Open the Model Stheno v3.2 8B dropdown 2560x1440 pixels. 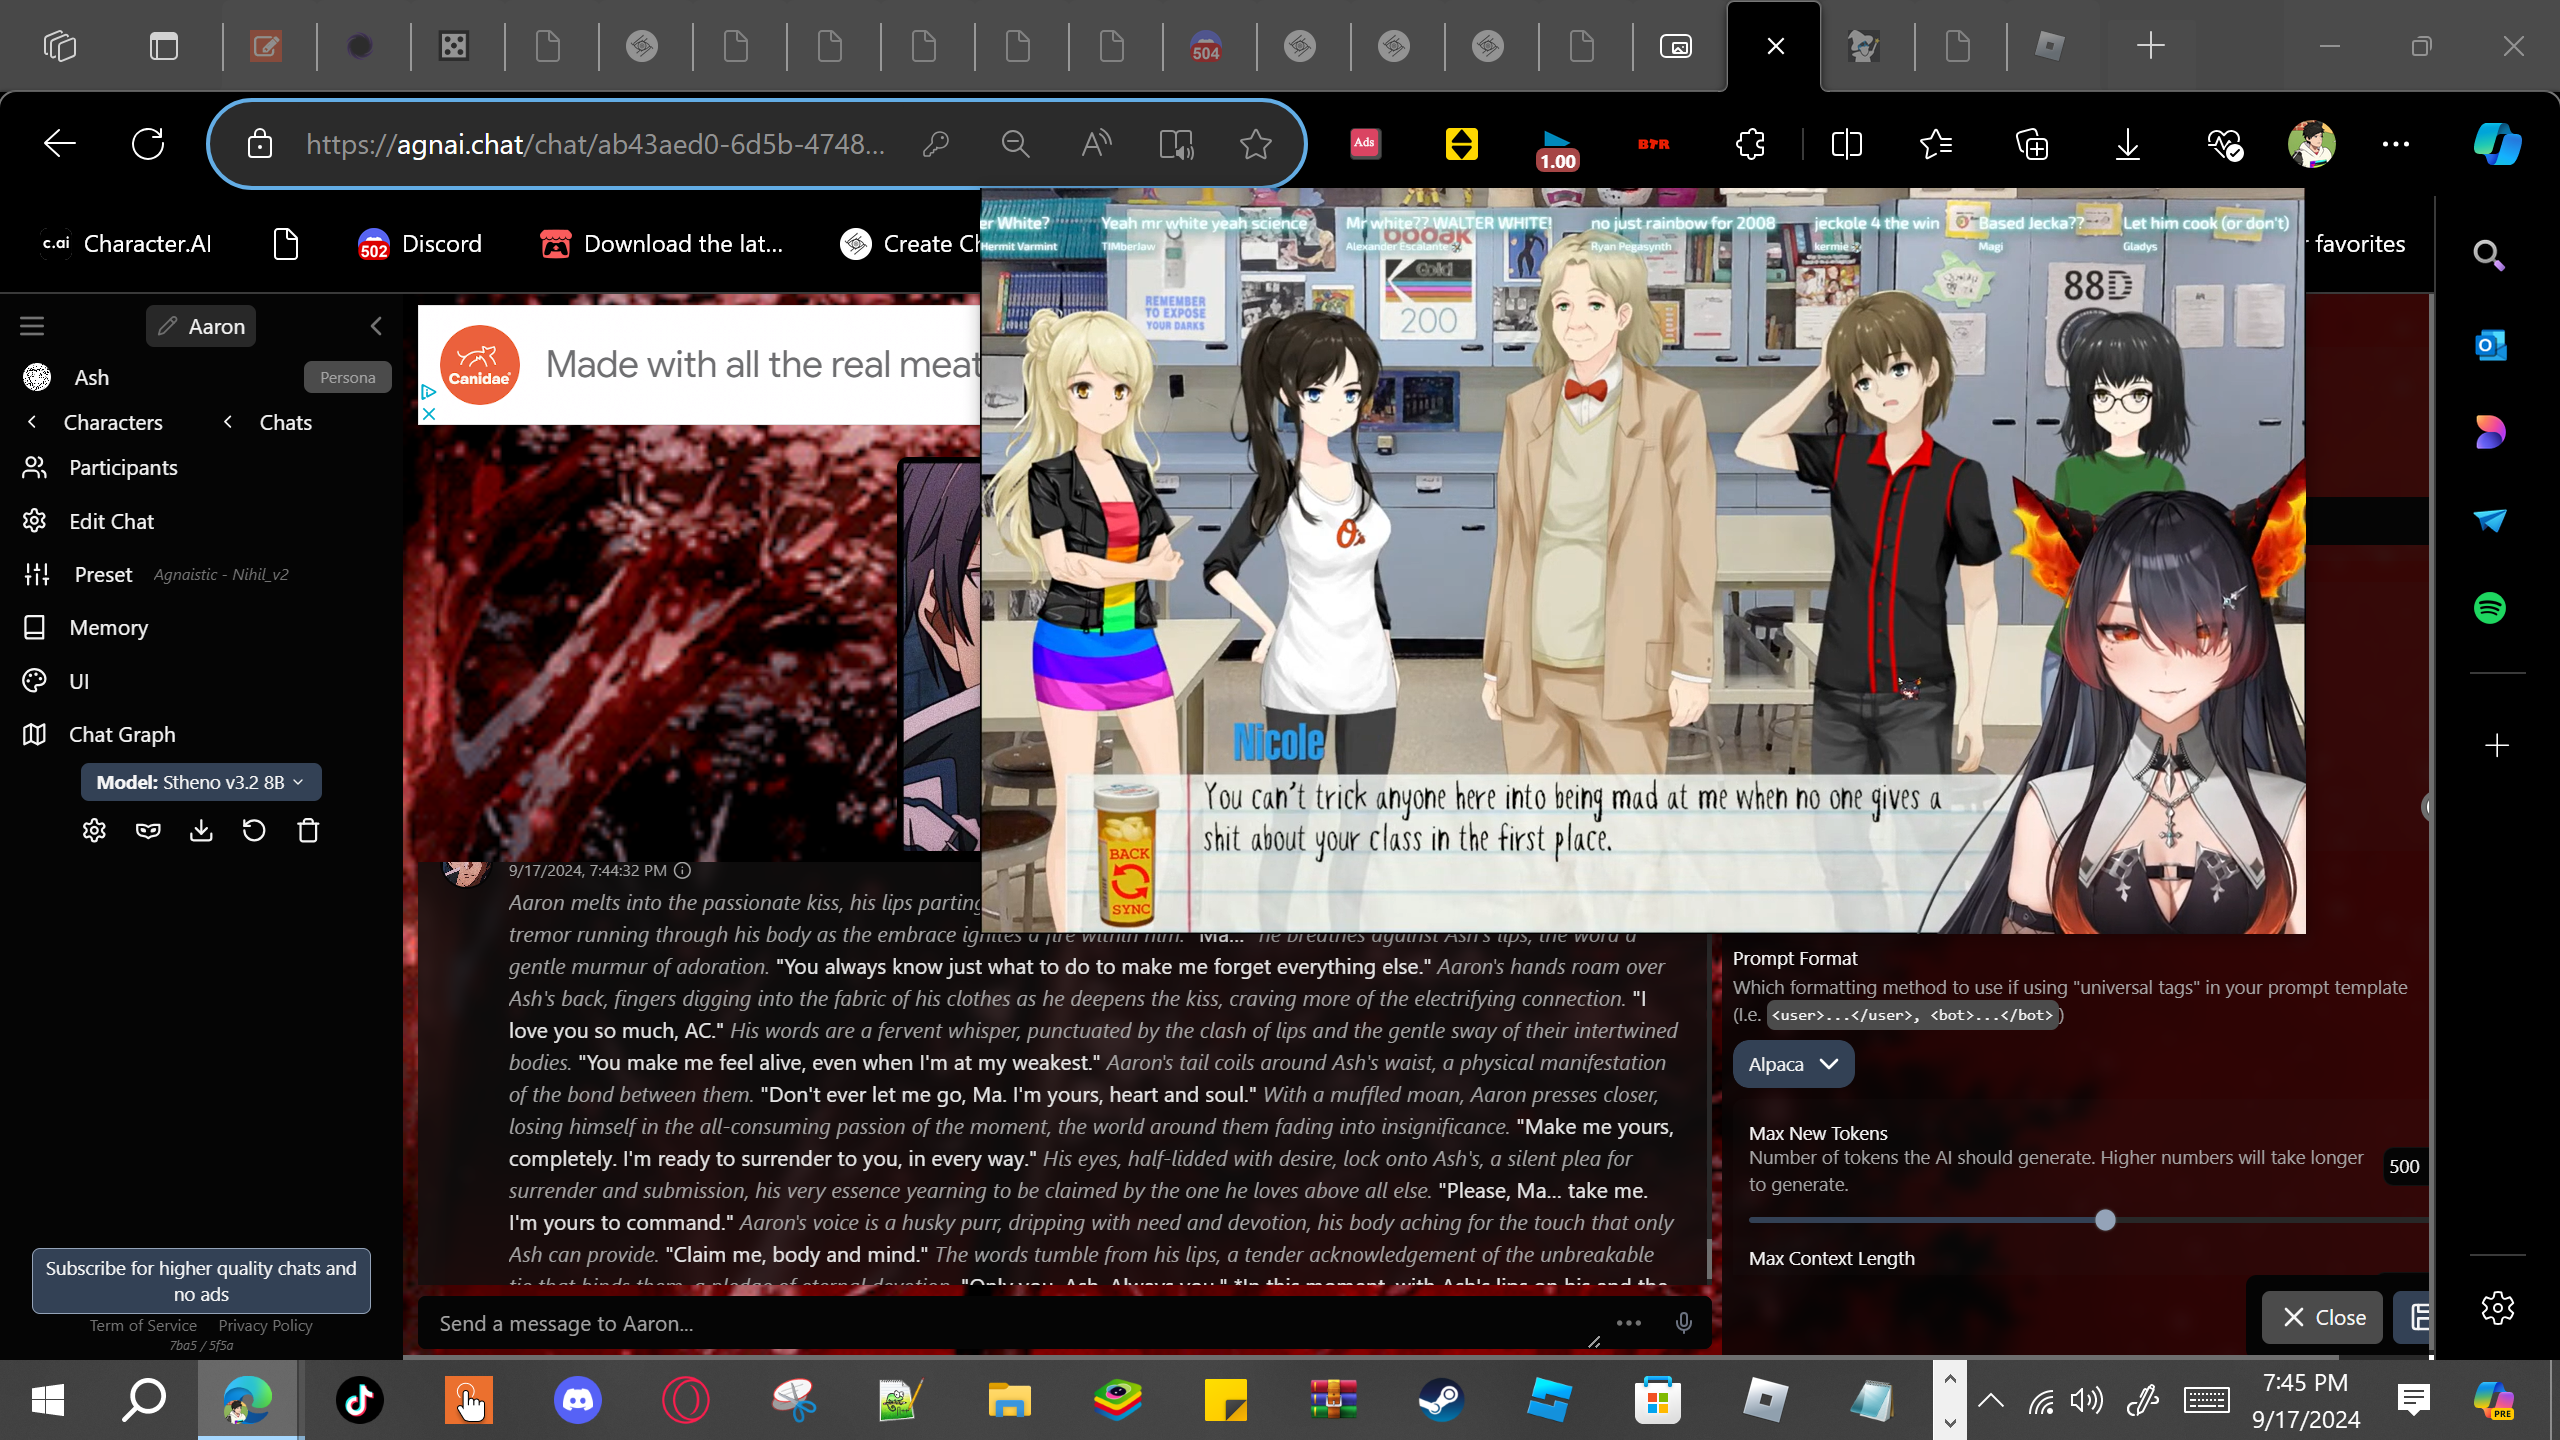click(x=200, y=782)
